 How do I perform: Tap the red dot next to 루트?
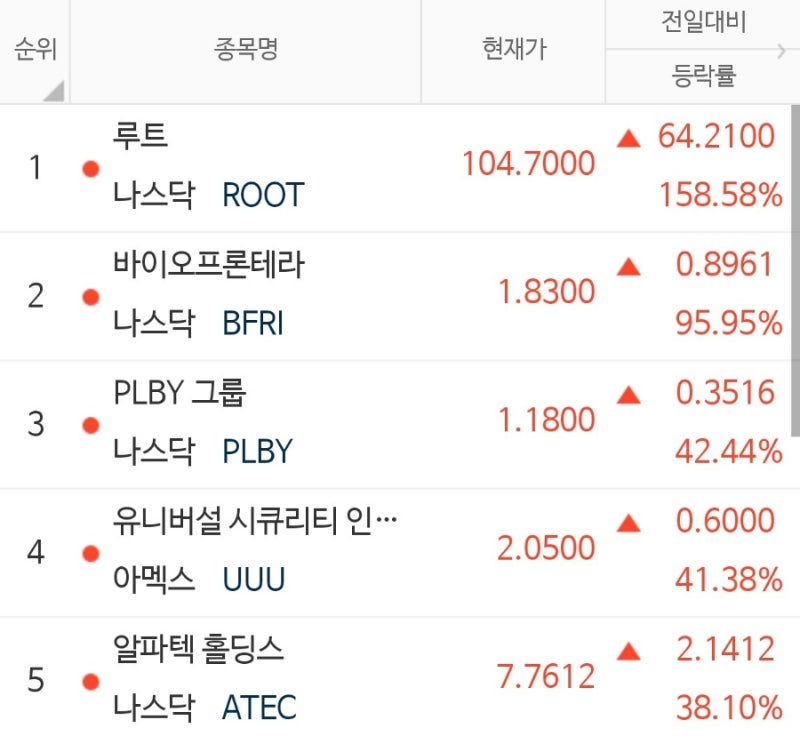coord(91,168)
